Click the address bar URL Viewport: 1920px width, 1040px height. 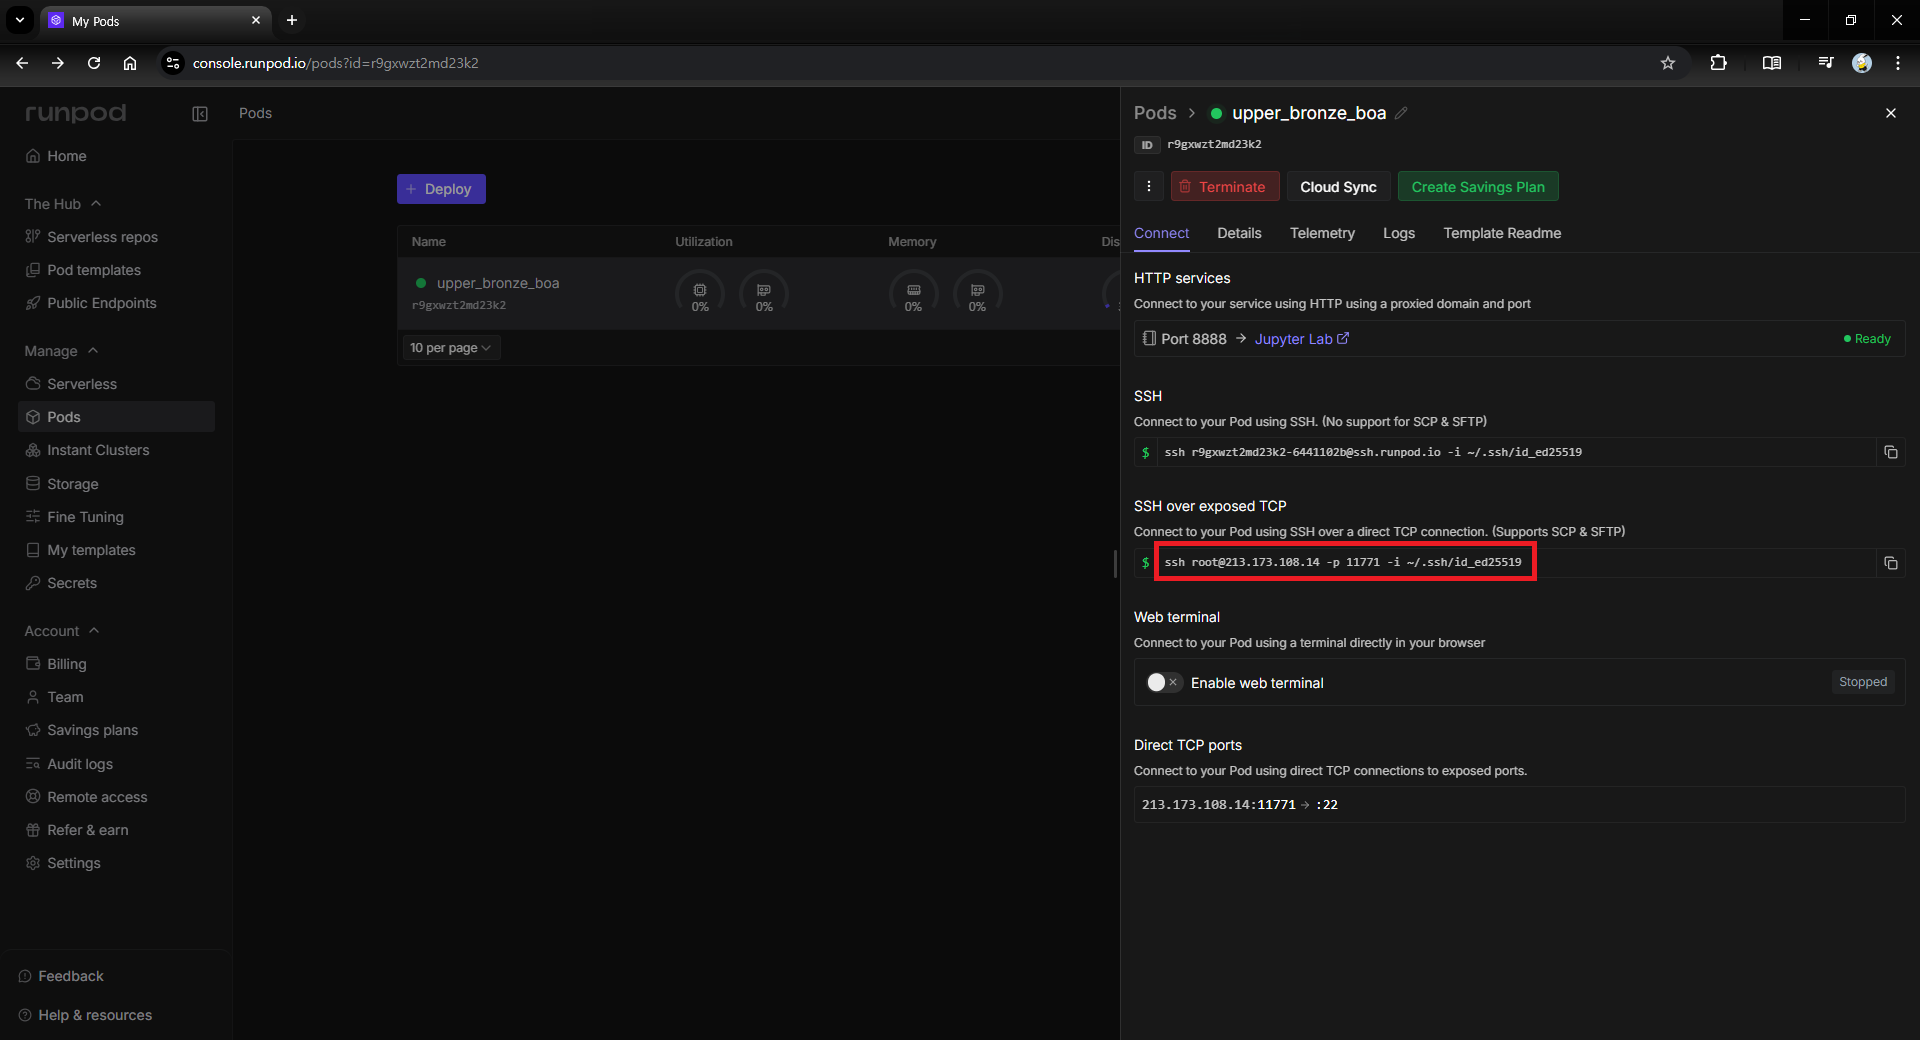pos(335,63)
